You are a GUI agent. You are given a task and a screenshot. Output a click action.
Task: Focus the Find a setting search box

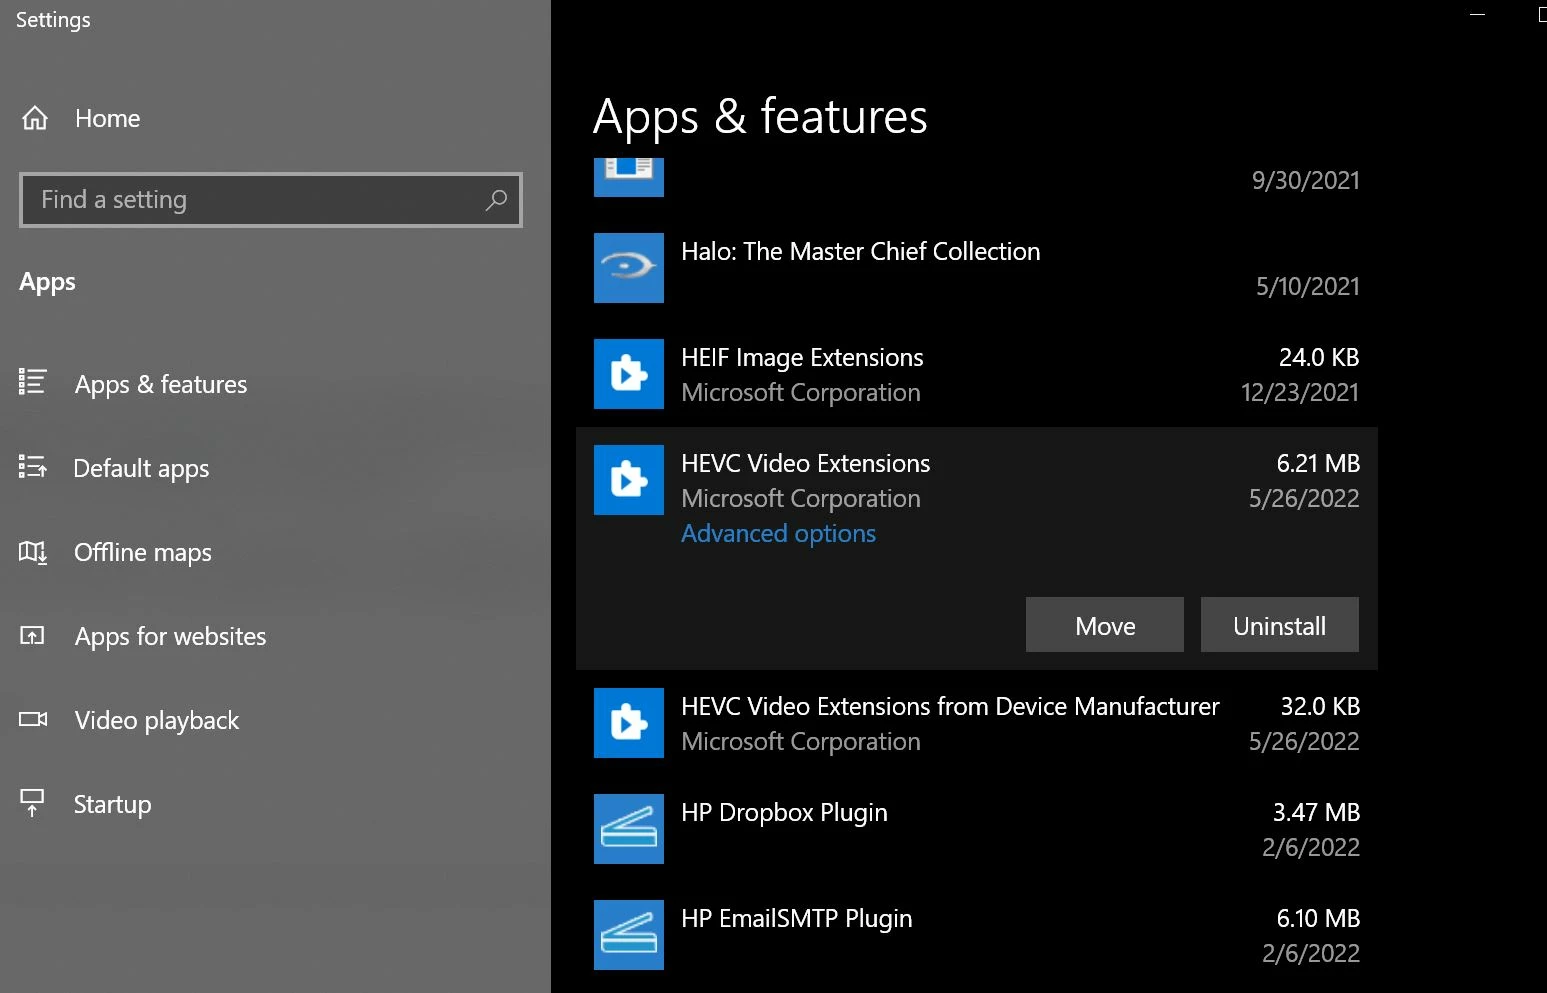271,200
